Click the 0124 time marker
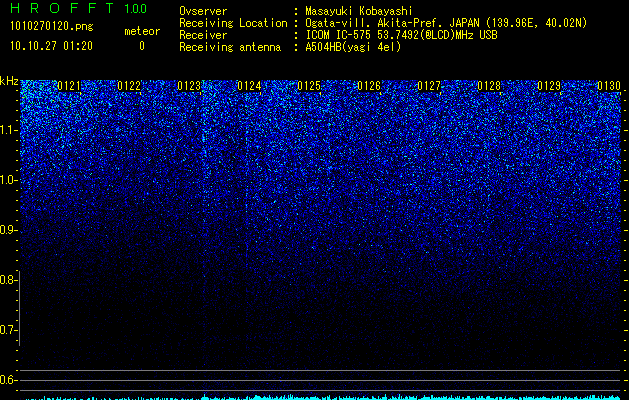 click(249, 86)
